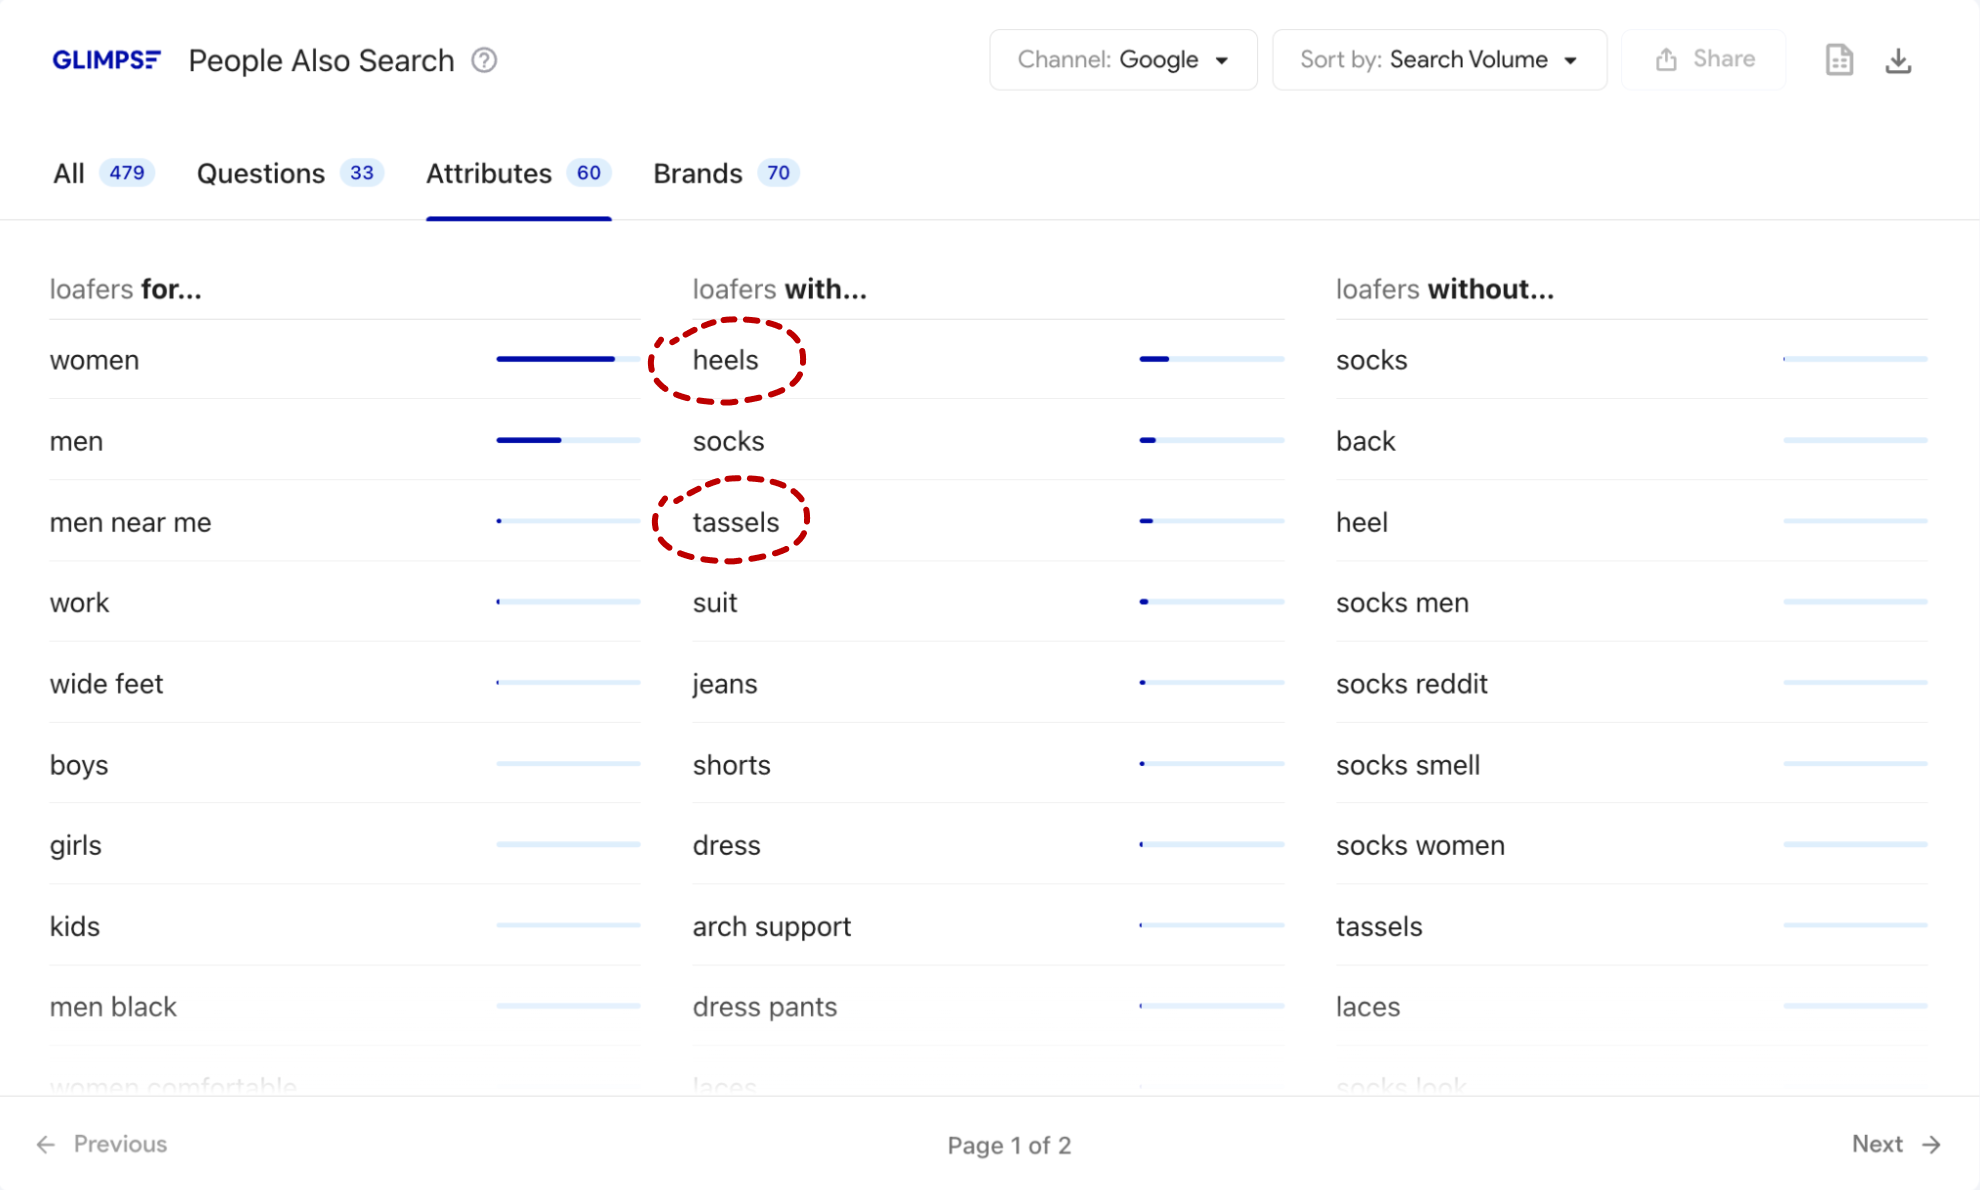Go to the Previous page

click(x=102, y=1144)
